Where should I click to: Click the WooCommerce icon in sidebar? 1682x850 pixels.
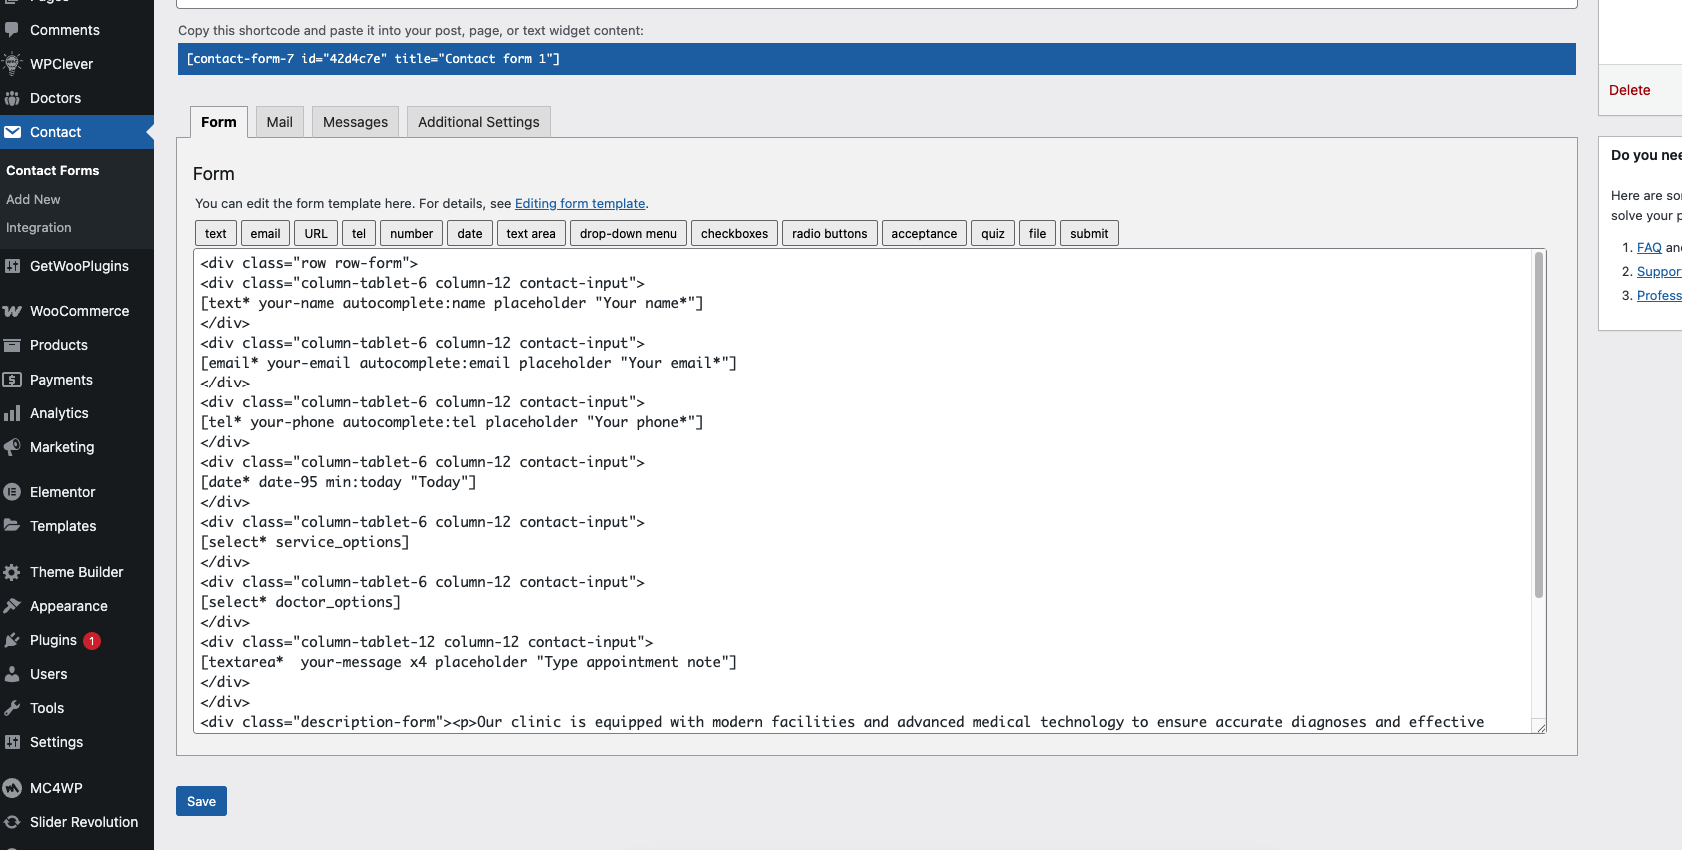(12, 311)
